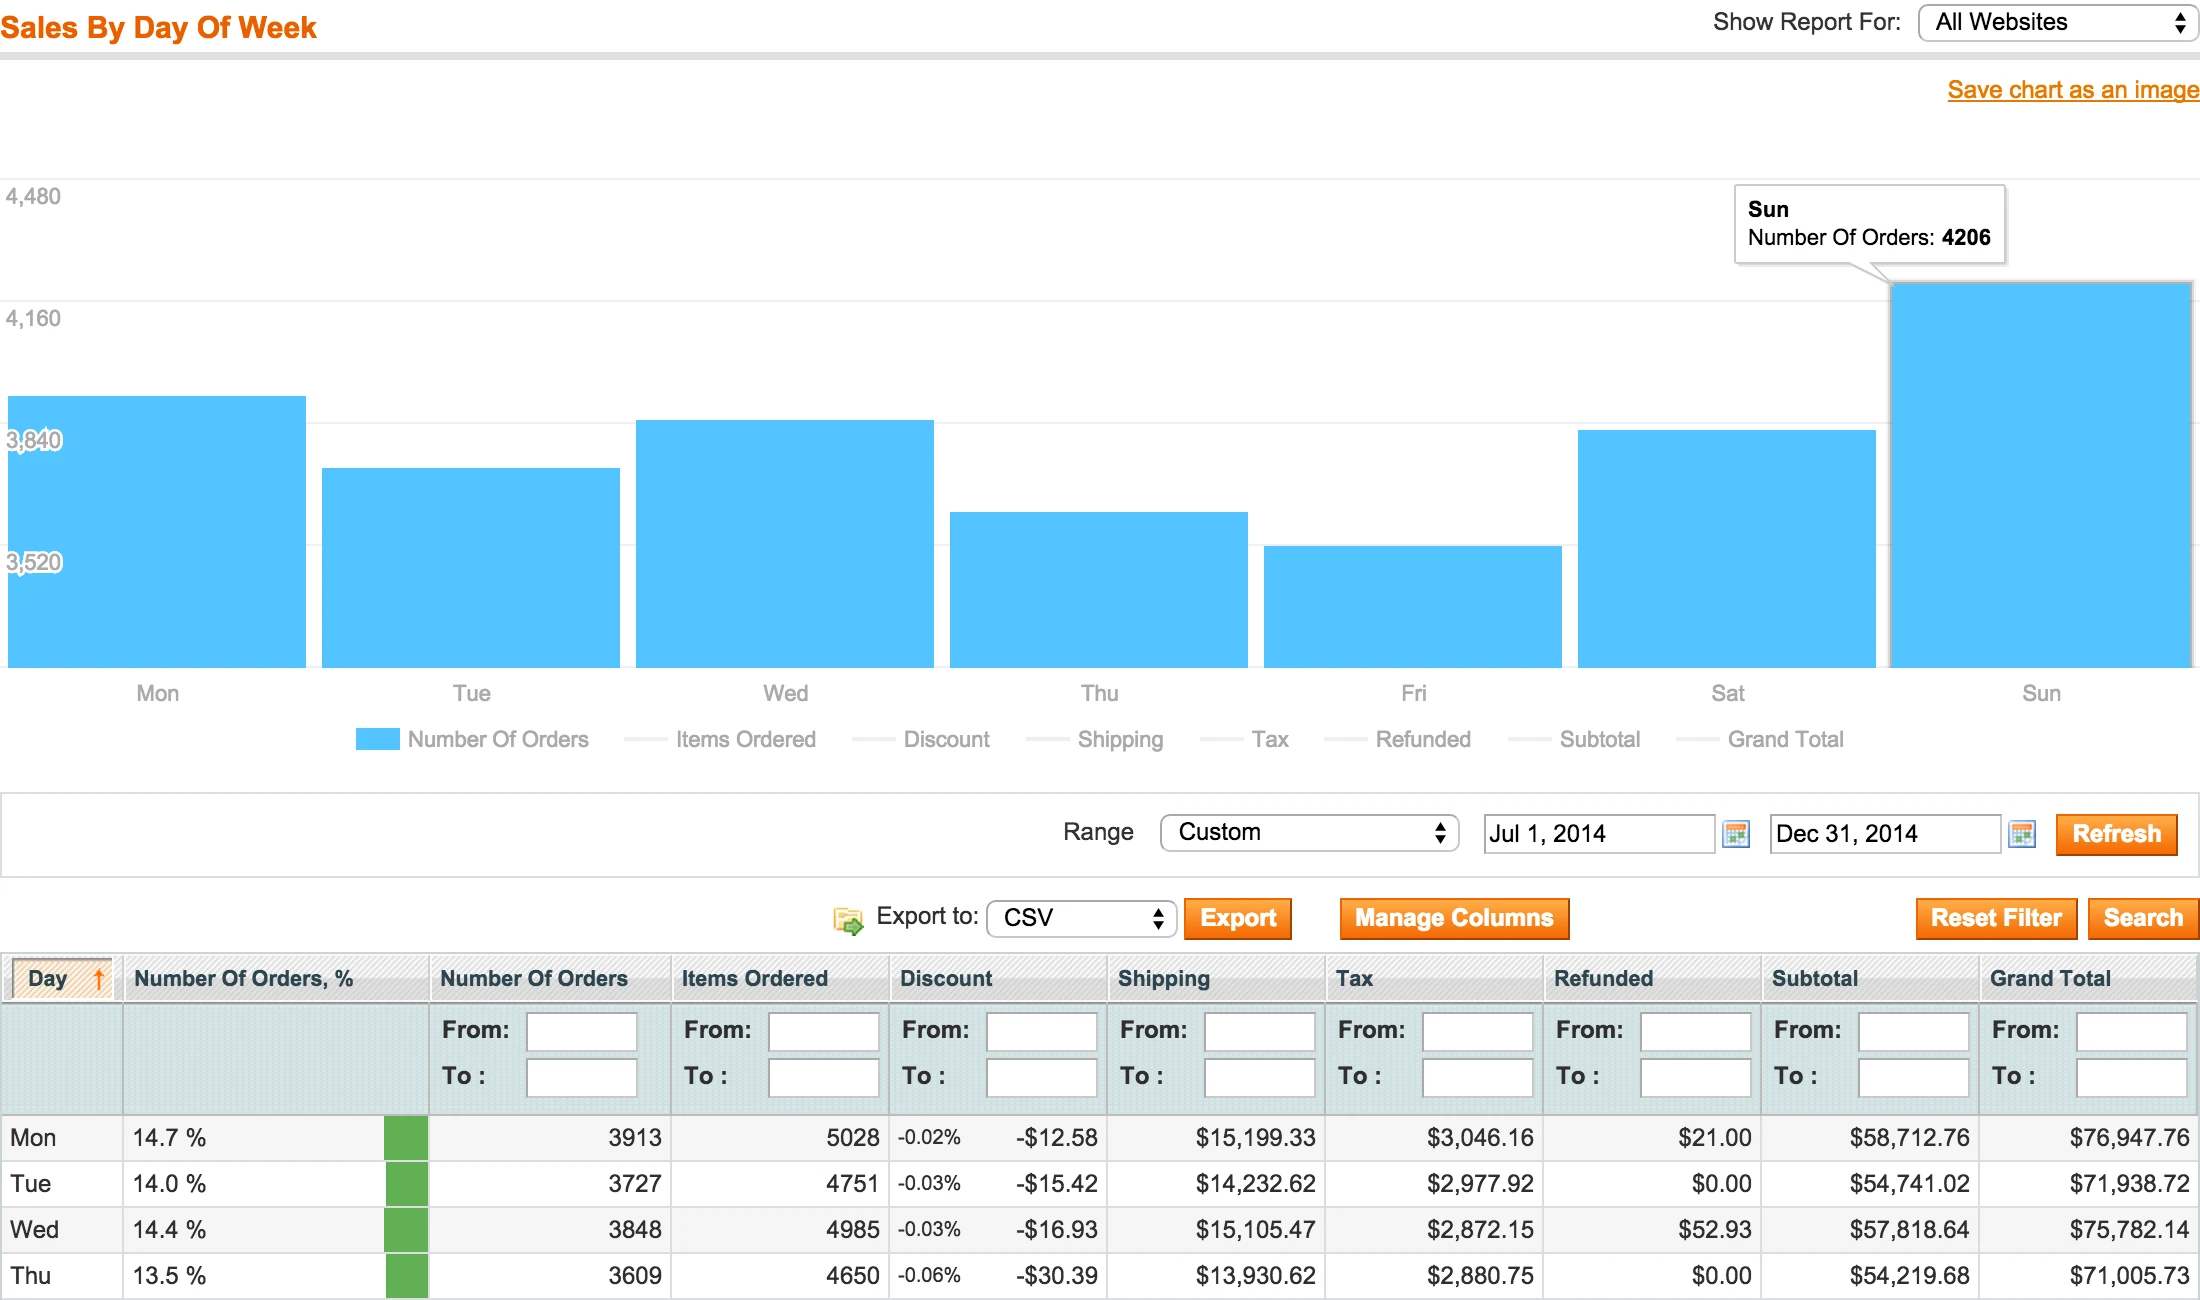Click the blue Number Of Orders legend swatch

click(x=377, y=739)
